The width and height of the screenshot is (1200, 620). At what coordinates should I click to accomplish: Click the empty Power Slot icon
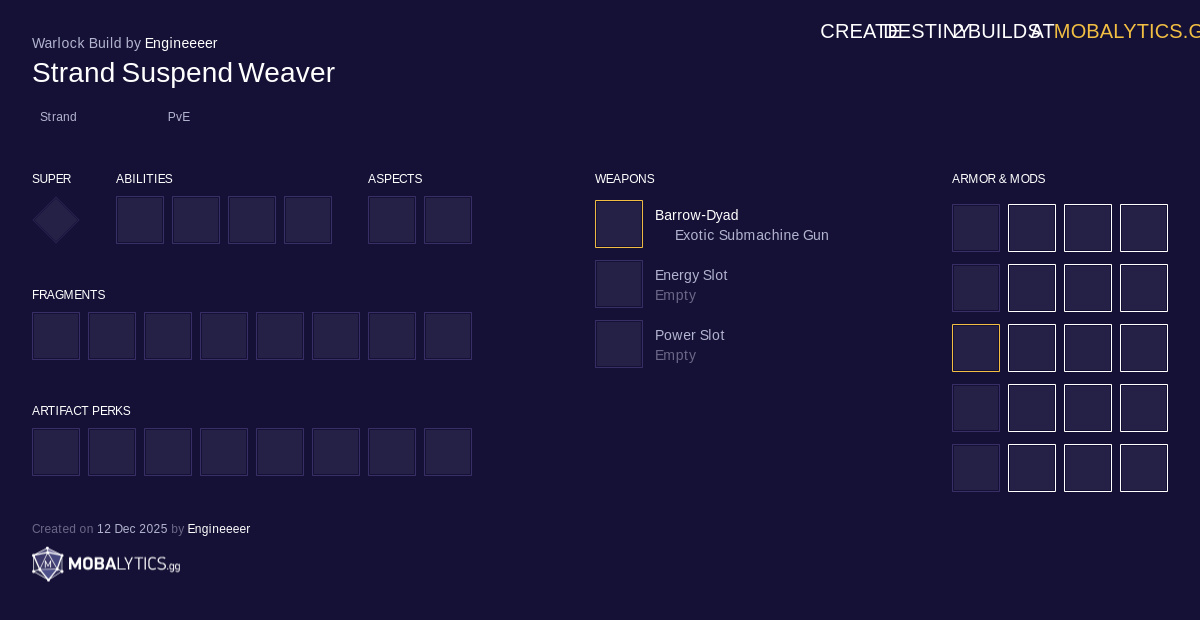619,344
